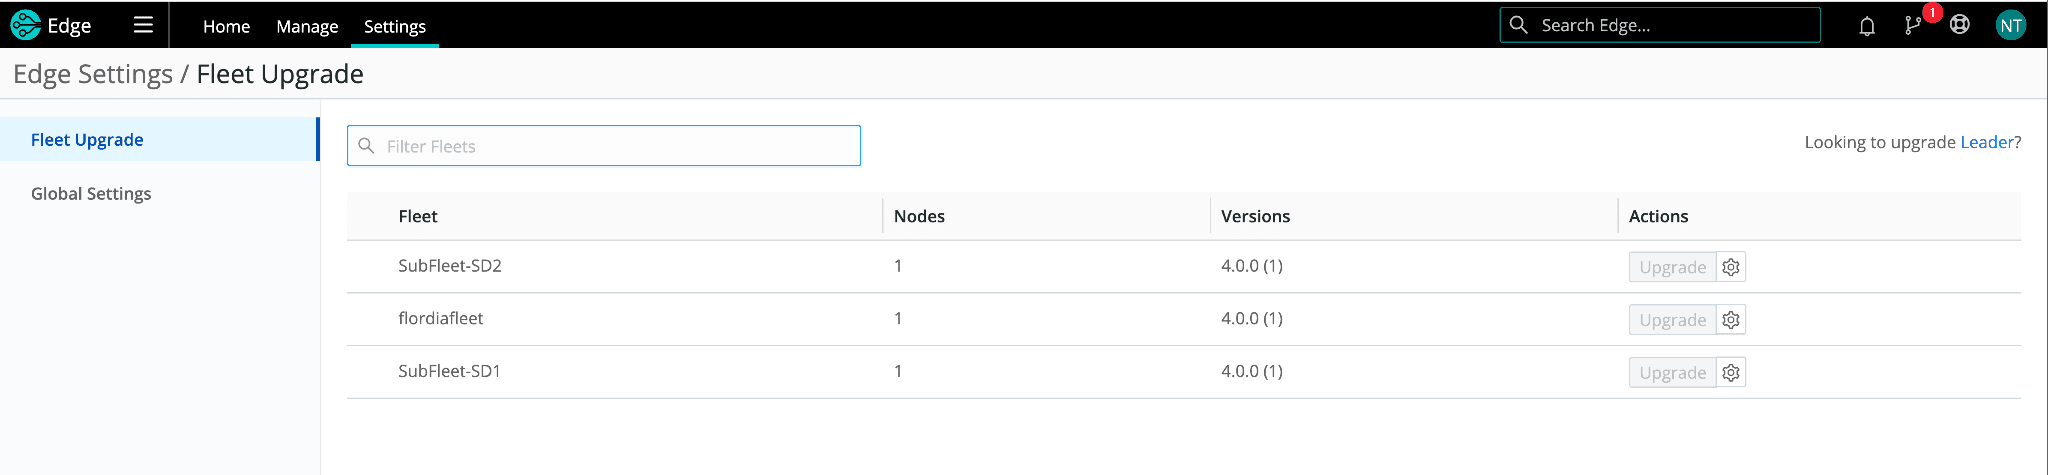Open settings gear for SubFleet-SD1
Viewport: 2048px width, 475px height.
coord(1731,373)
